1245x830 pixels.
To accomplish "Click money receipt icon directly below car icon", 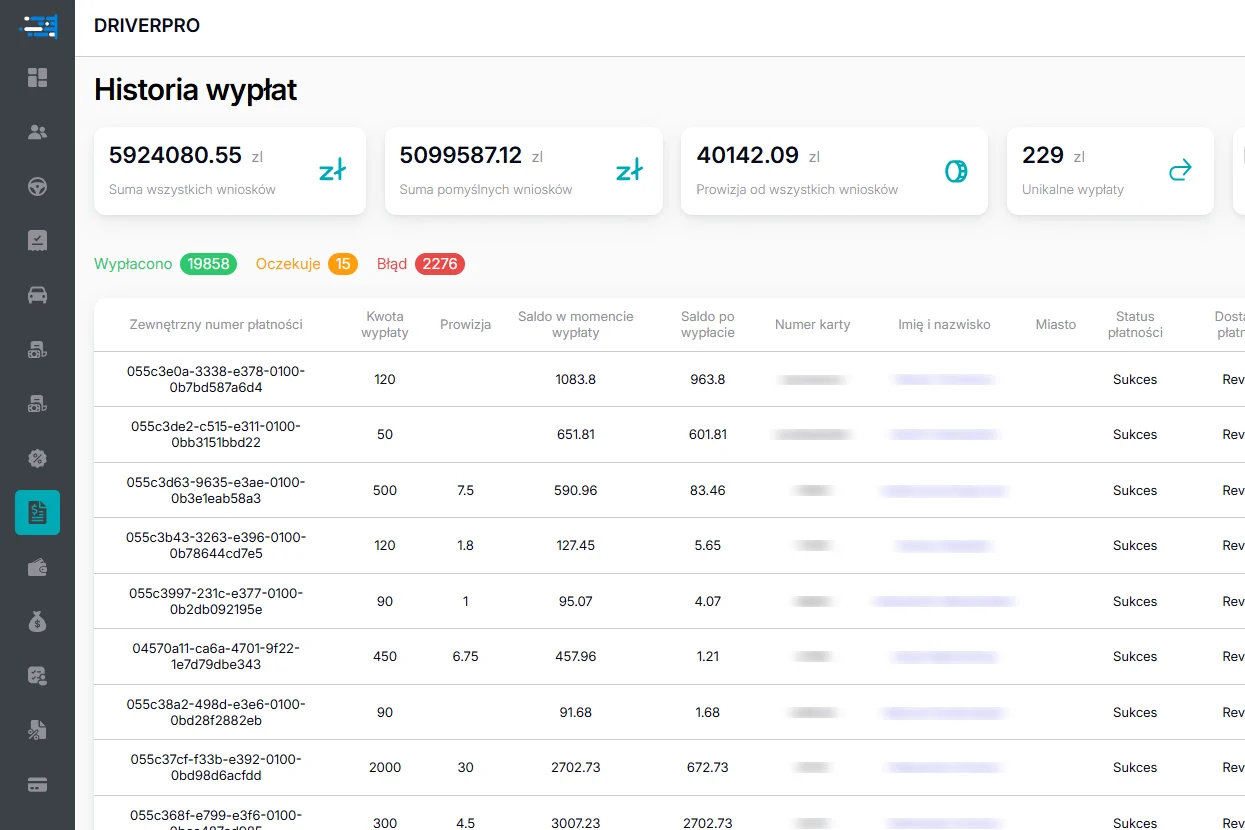I will coord(37,349).
